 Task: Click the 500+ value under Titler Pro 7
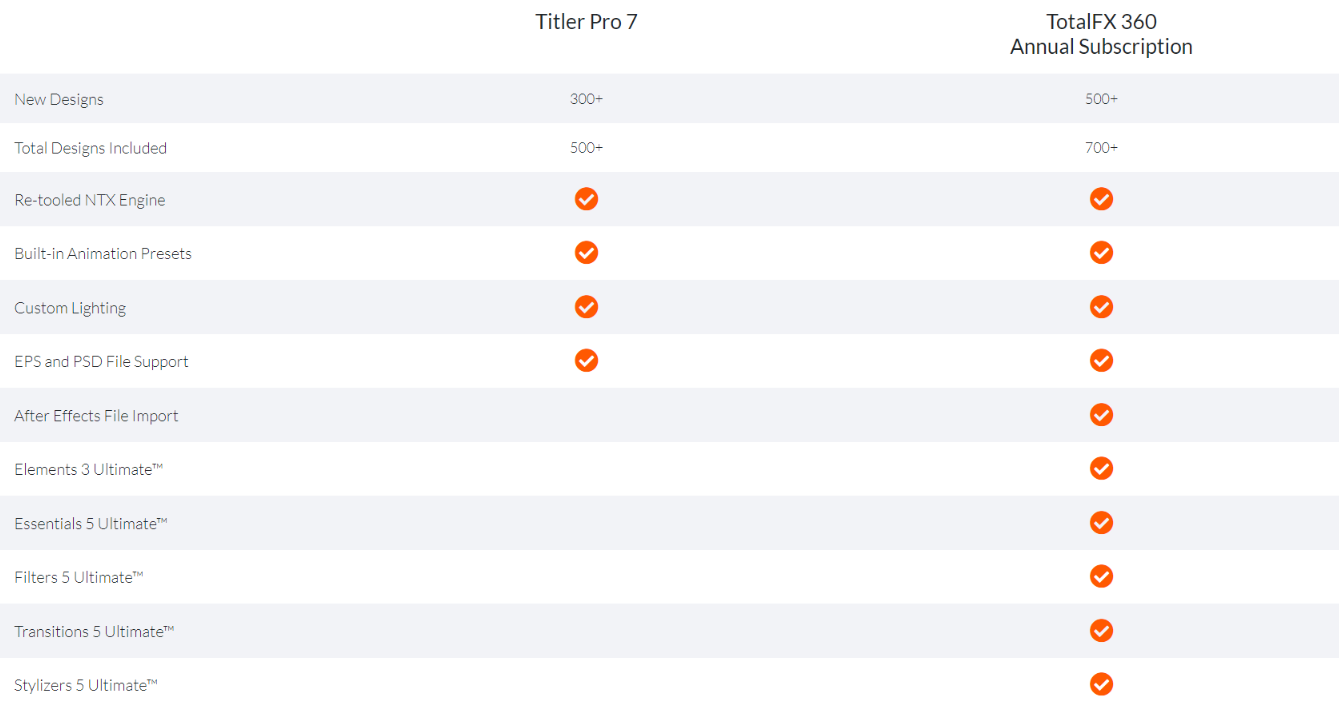(586, 148)
